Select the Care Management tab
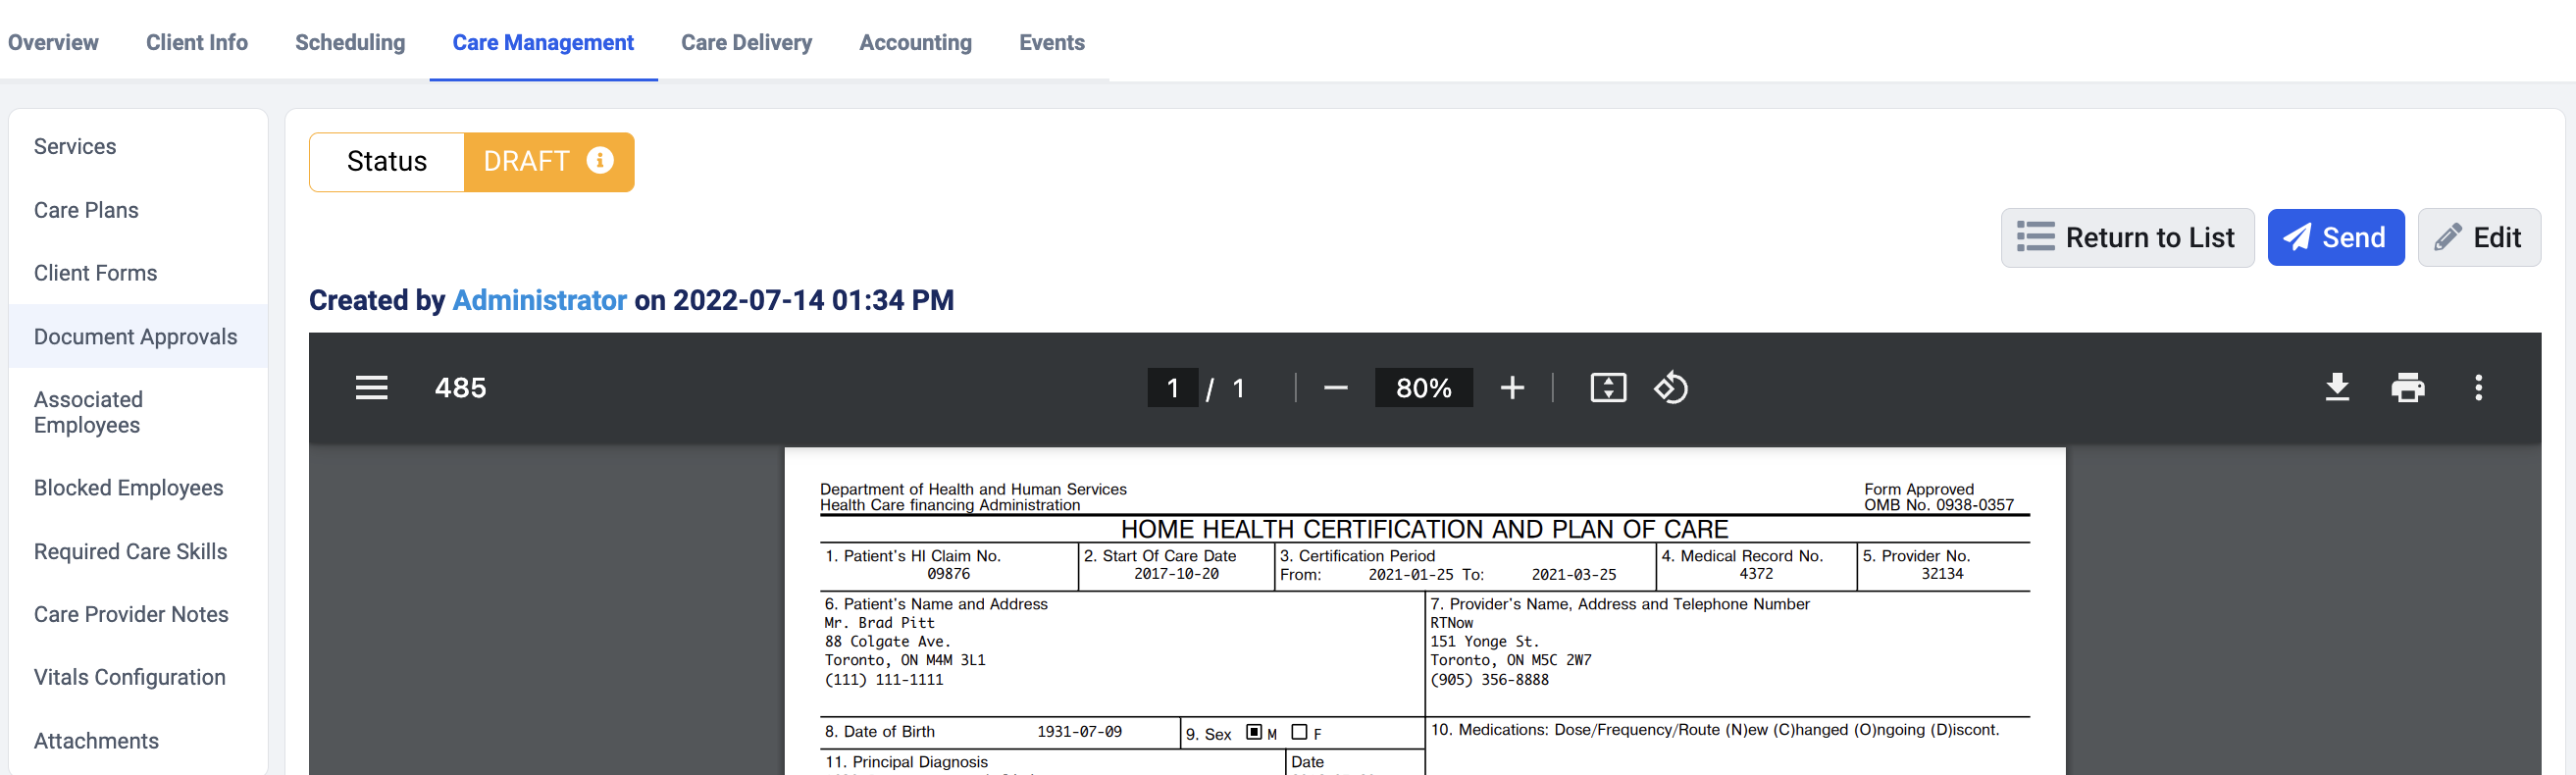The image size is (2576, 775). pyautogui.click(x=543, y=42)
